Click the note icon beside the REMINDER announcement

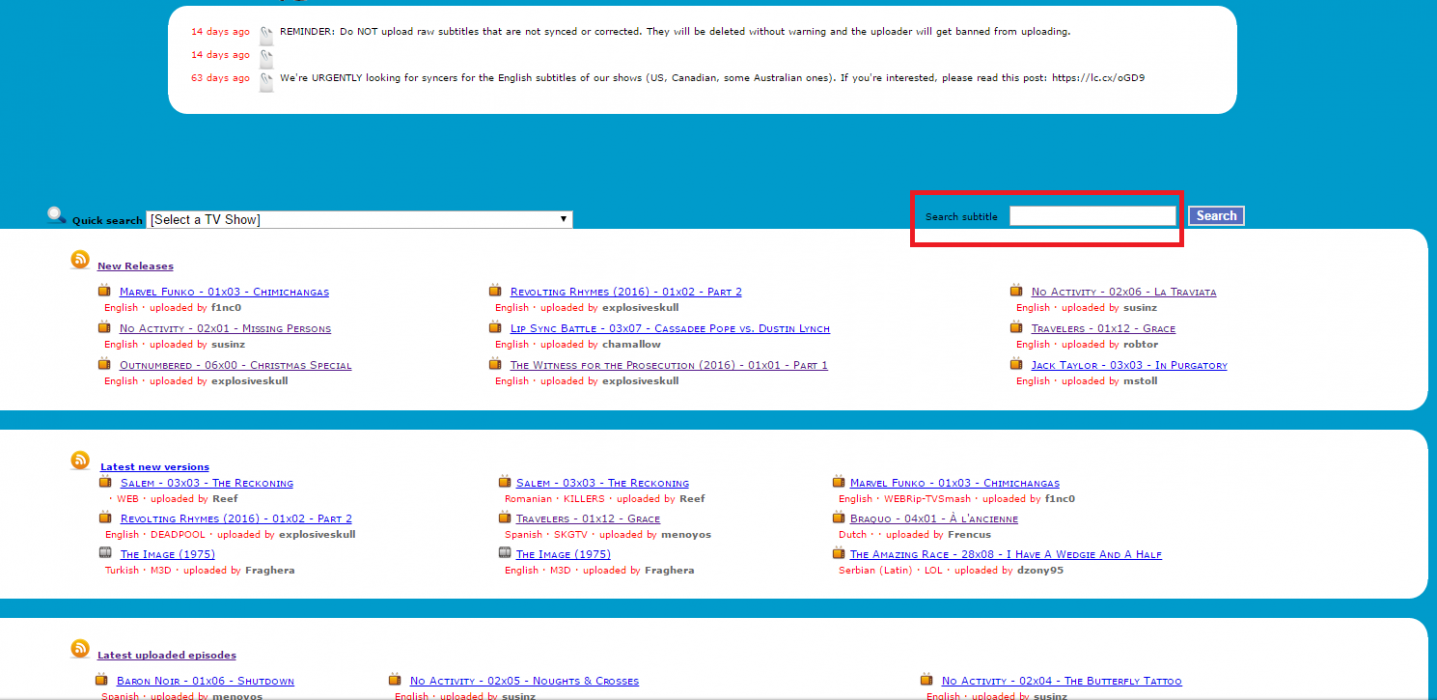click(266, 34)
